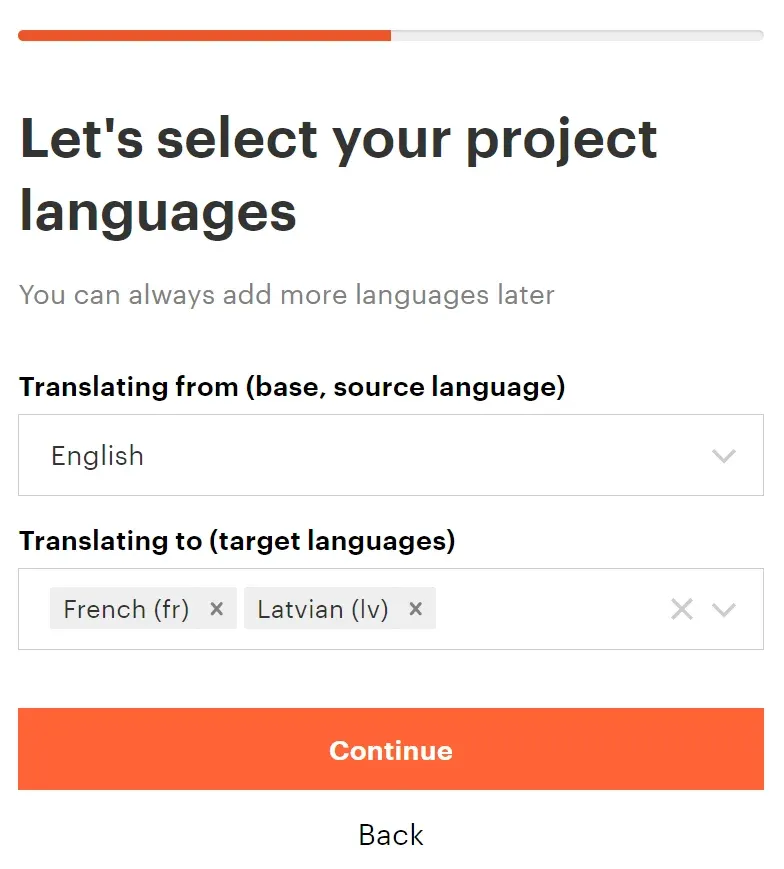The width and height of the screenshot is (784, 869).
Task: Select the French (fr) tag label
Action: [126, 609]
